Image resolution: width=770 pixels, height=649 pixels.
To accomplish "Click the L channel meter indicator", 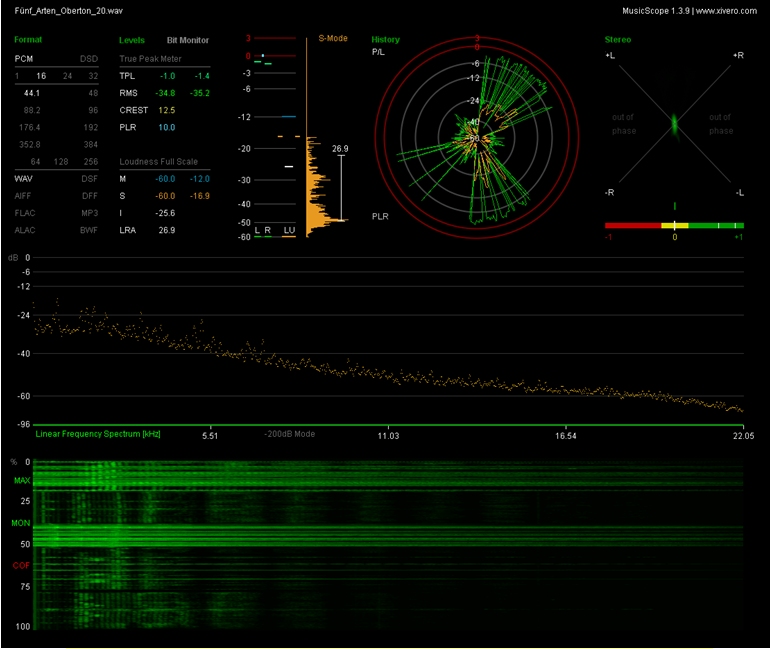I will [257, 230].
